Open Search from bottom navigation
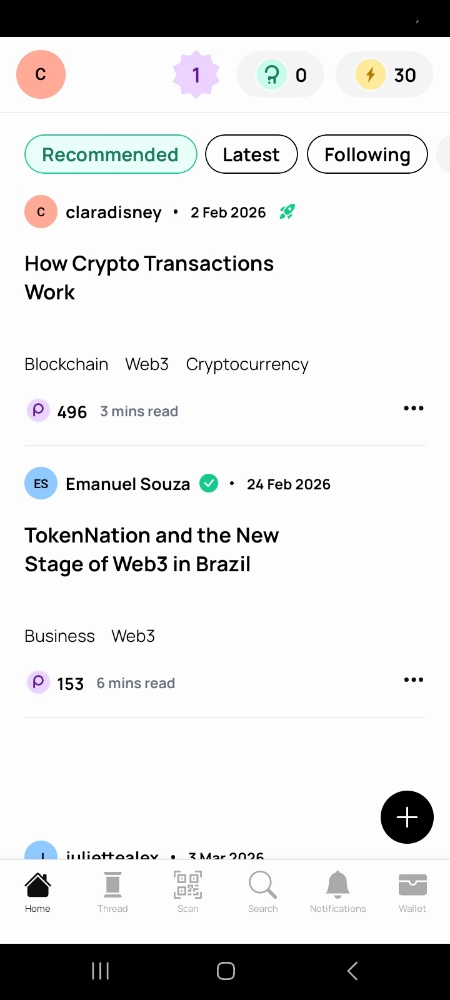This screenshot has width=450, height=1000. (263, 885)
